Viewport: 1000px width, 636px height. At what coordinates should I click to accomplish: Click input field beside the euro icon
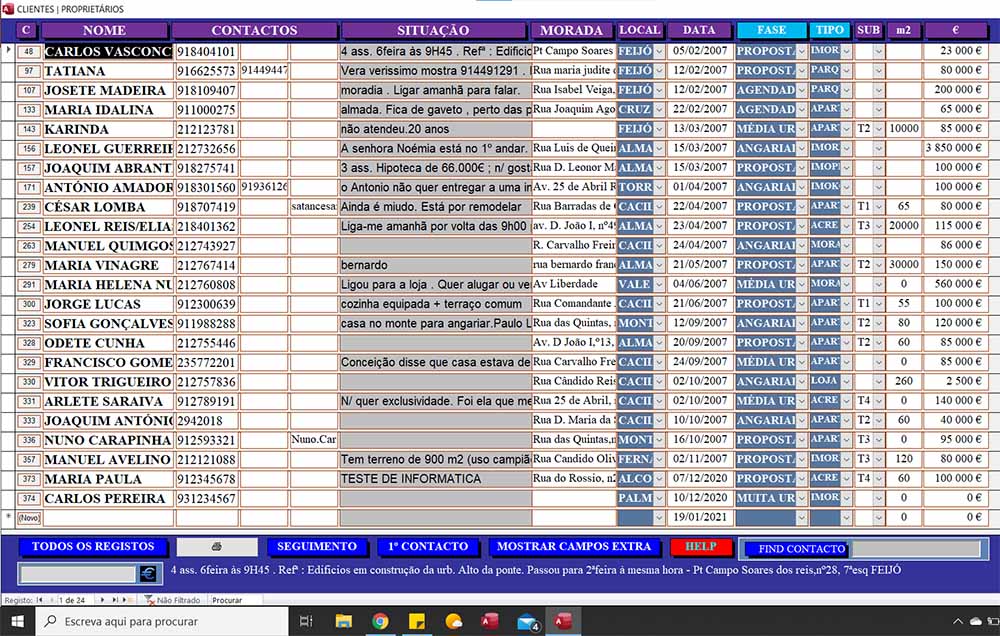(79, 574)
